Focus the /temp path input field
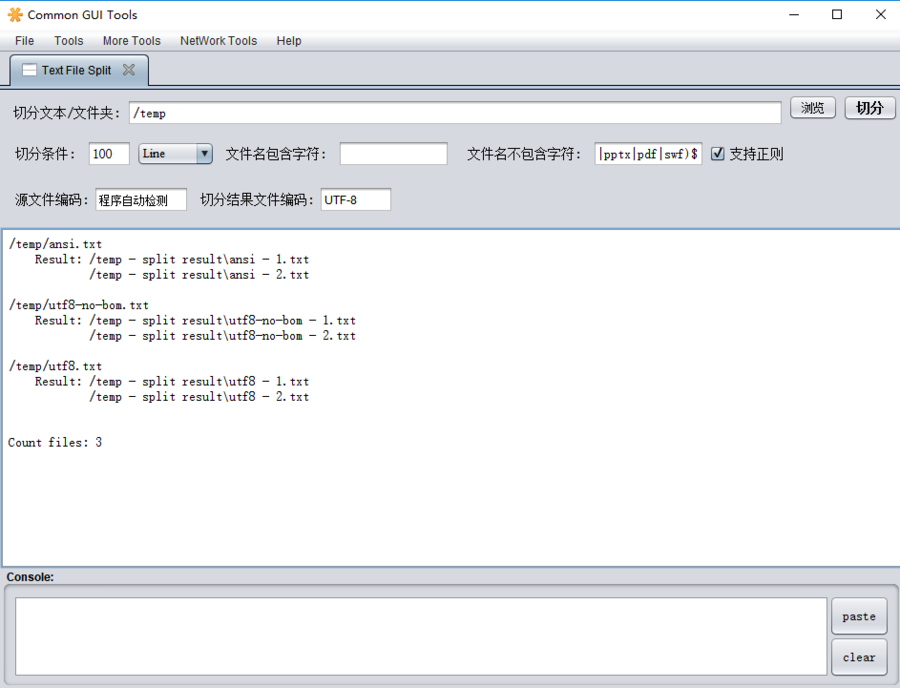This screenshot has height=688, width=900. point(455,113)
